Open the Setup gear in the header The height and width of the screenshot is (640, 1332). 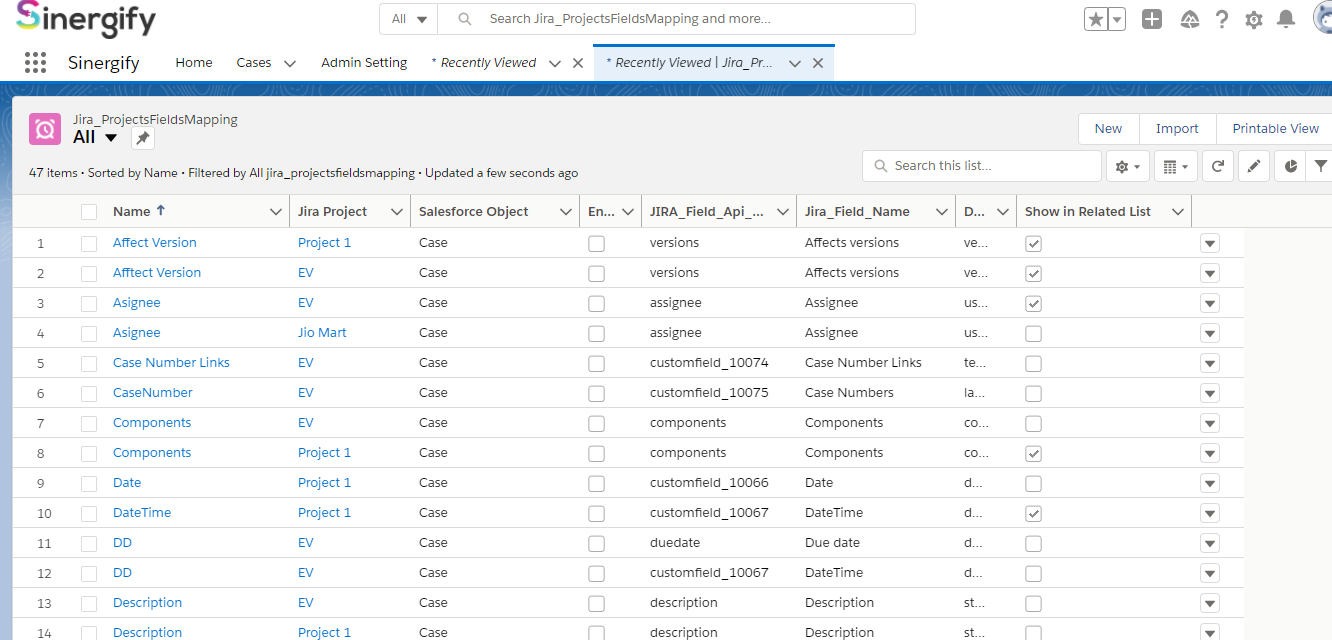click(x=1253, y=19)
